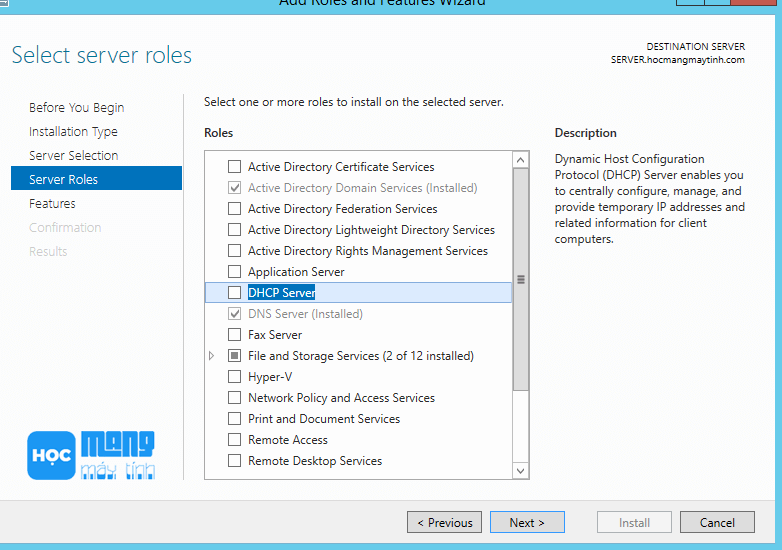Select Active Directory Certificate Services label
Image resolution: width=782 pixels, height=550 pixels.
pyautogui.click(x=341, y=167)
